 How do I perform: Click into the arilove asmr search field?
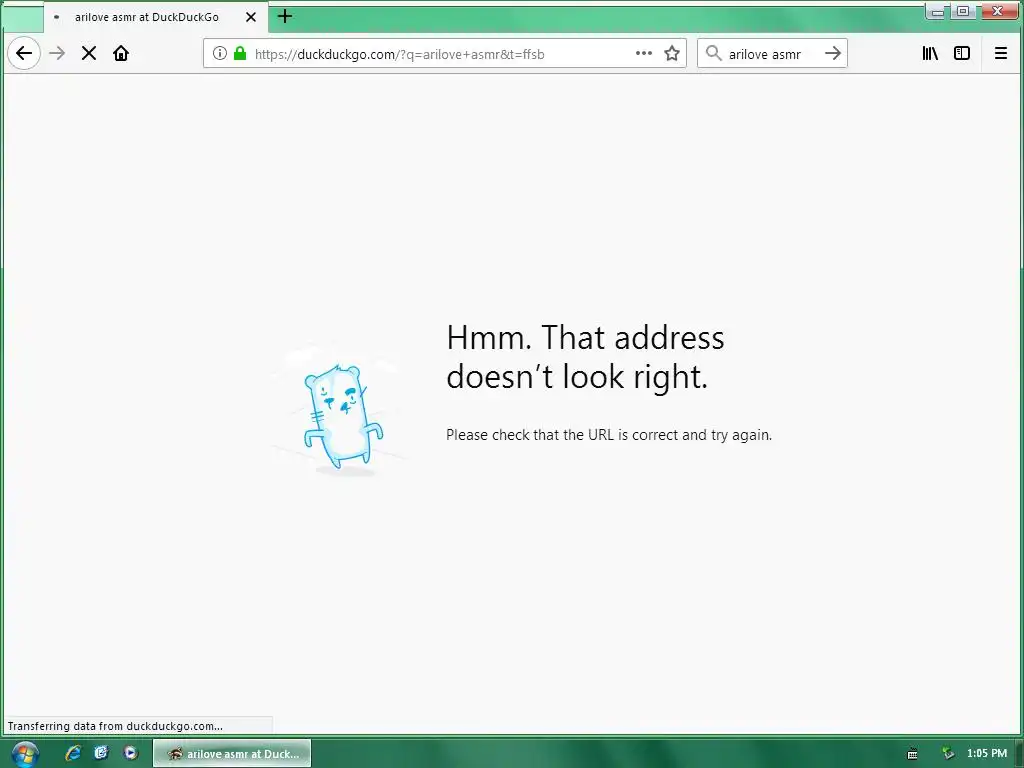click(771, 54)
